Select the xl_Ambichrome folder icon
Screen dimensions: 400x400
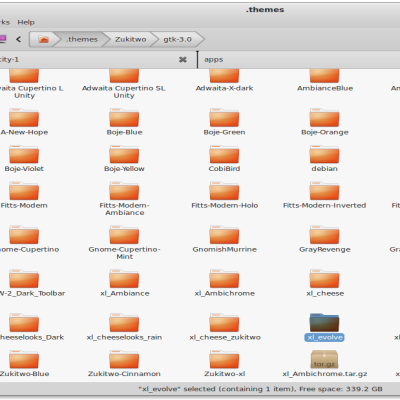224,279
